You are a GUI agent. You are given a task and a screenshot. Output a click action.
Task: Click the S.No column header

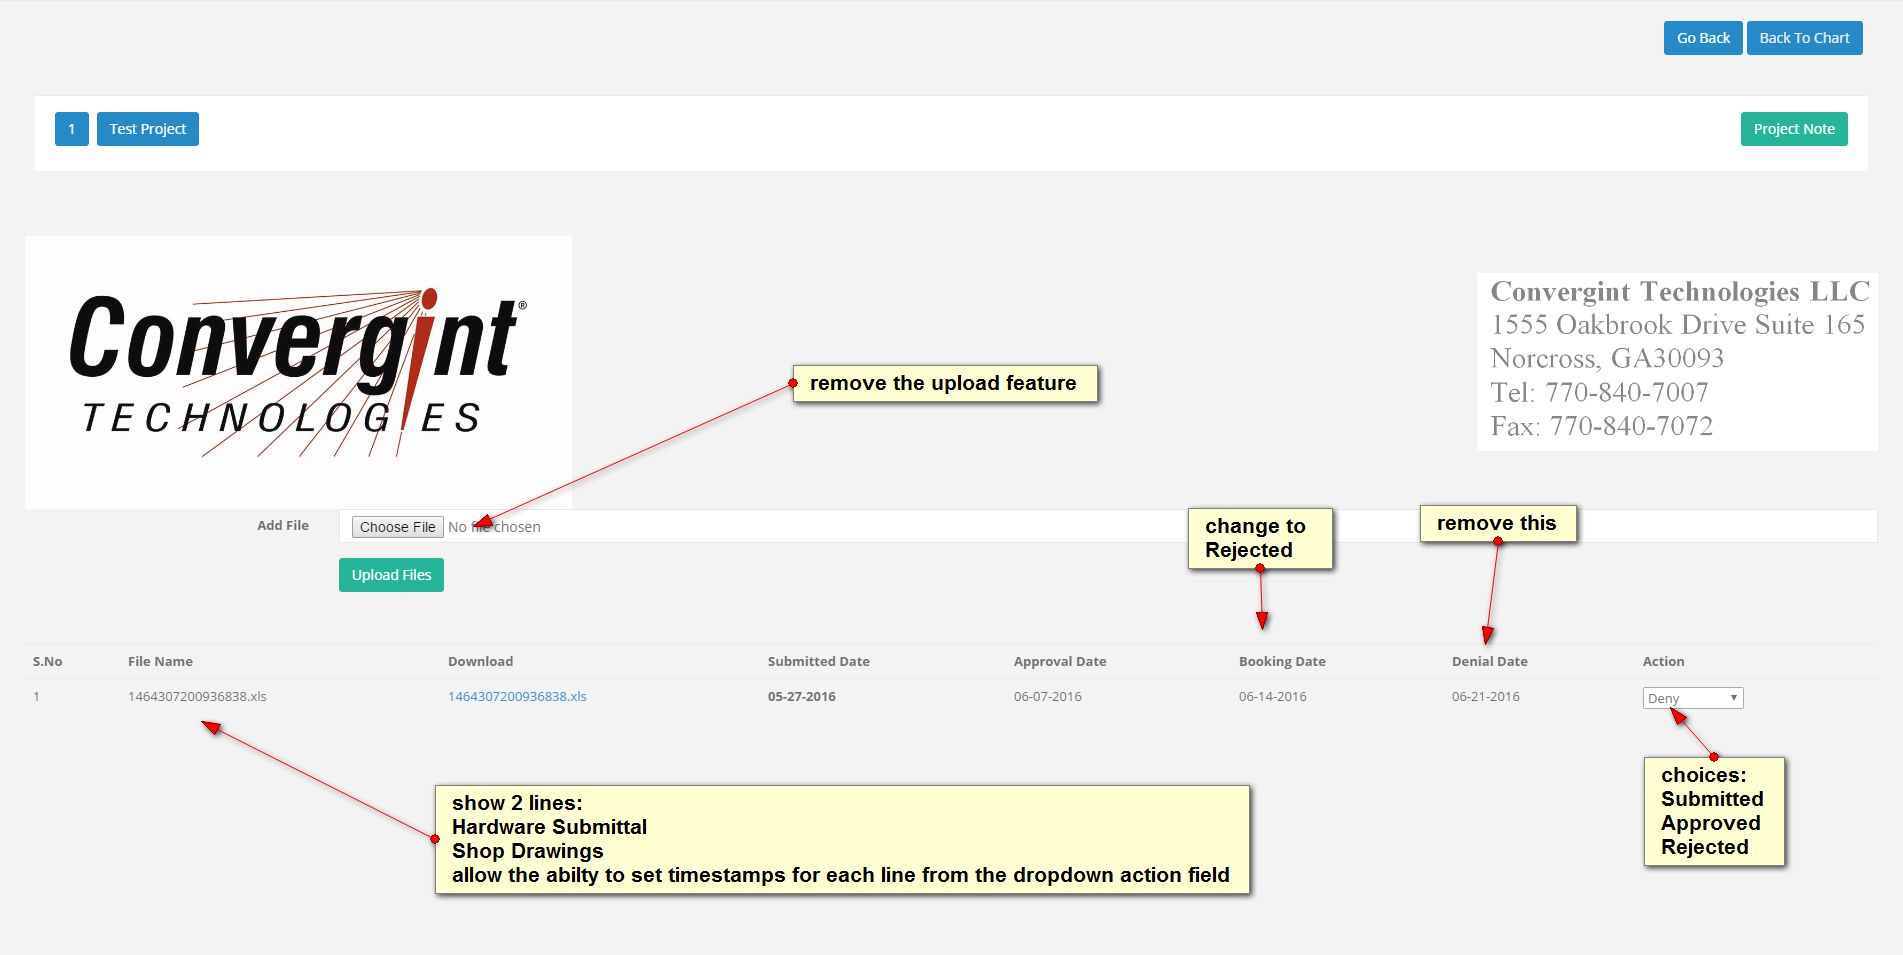click(48, 661)
